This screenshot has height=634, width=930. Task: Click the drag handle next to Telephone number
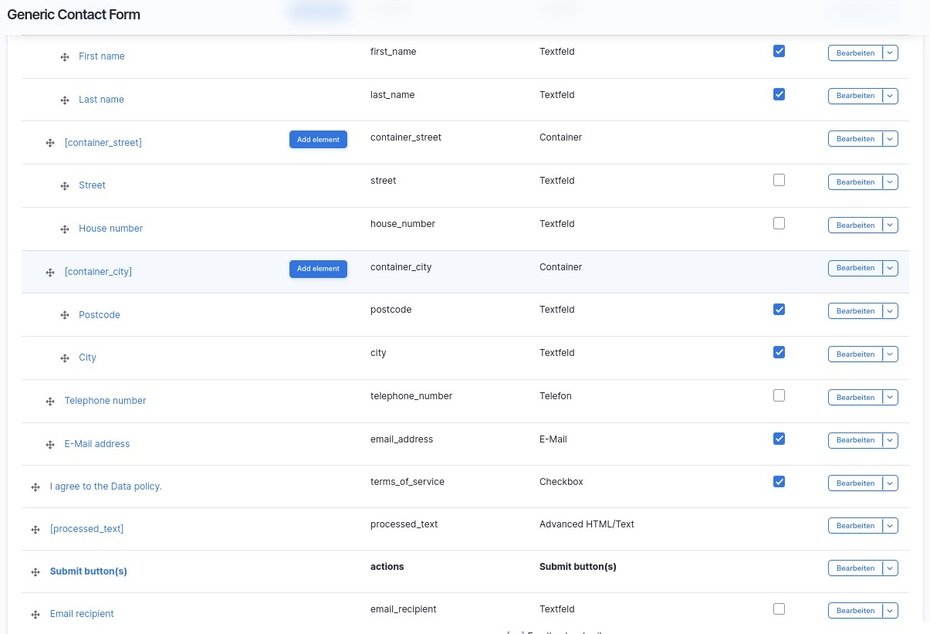tap(50, 401)
